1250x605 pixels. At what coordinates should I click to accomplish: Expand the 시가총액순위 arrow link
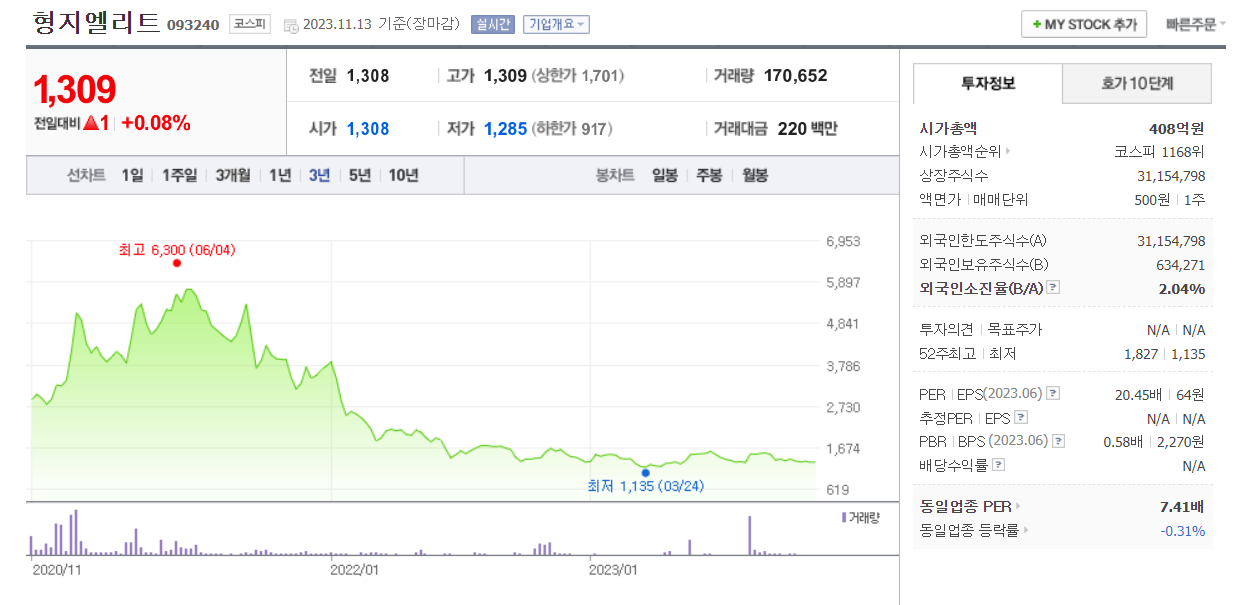1007,152
